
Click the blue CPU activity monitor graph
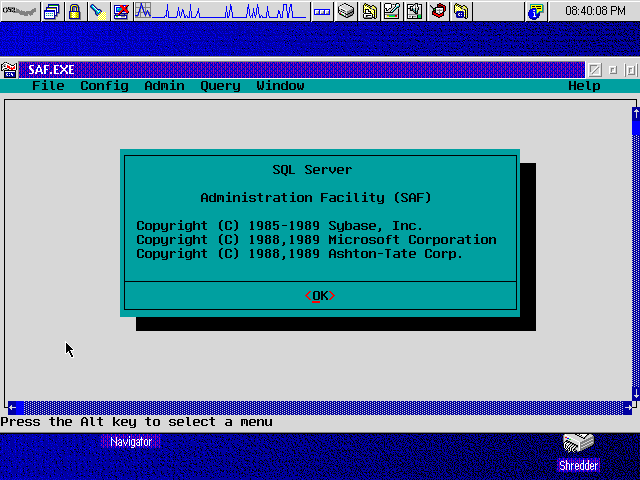(x=229, y=11)
